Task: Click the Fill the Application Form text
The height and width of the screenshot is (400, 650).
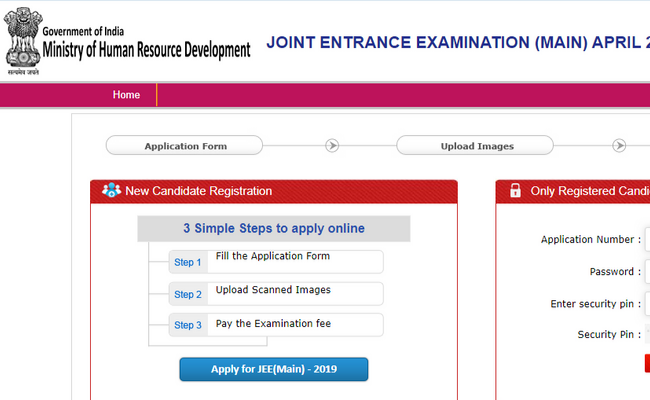Action: [273, 257]
